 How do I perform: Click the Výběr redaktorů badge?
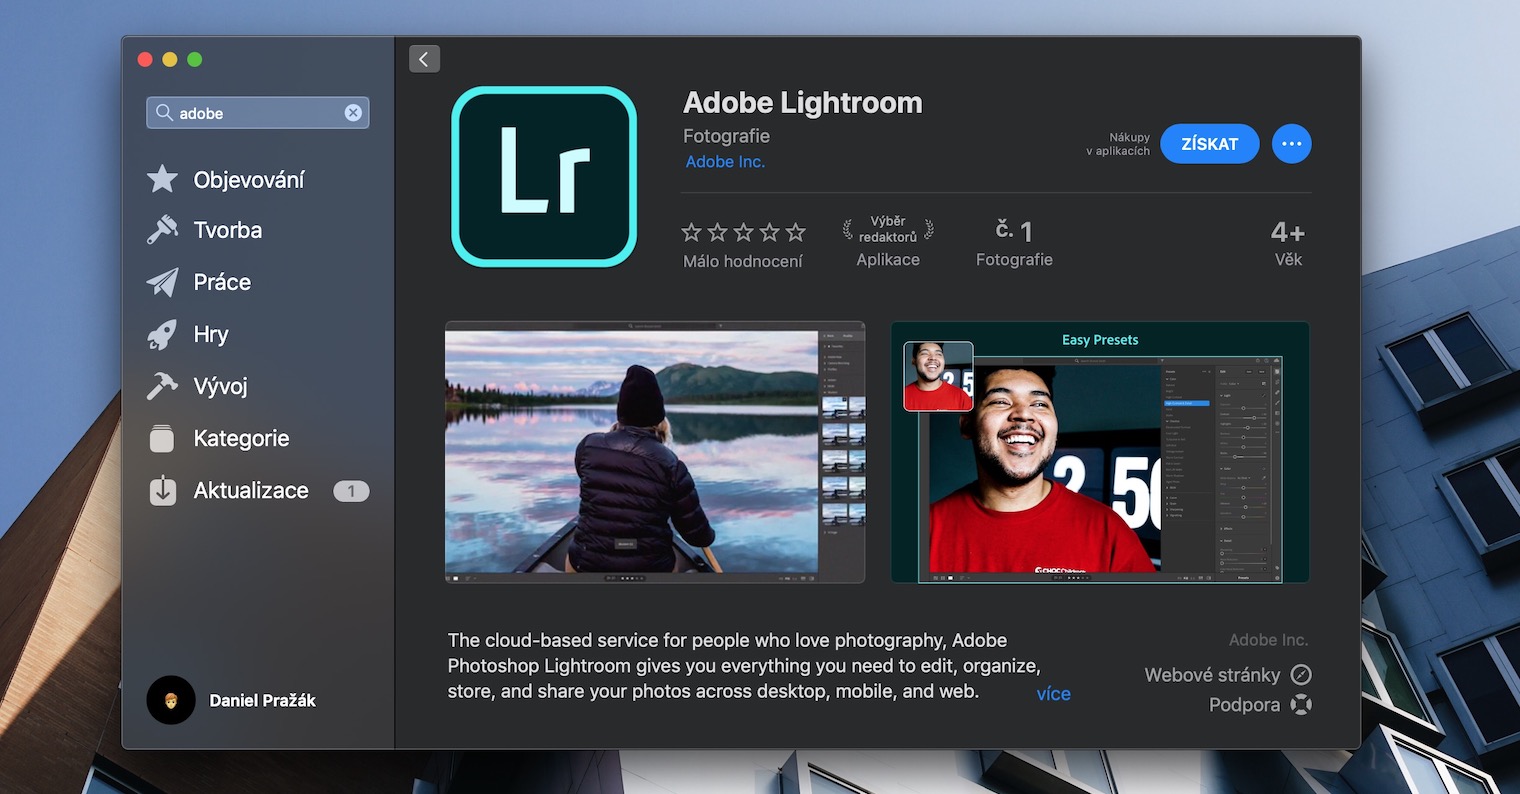888,229
